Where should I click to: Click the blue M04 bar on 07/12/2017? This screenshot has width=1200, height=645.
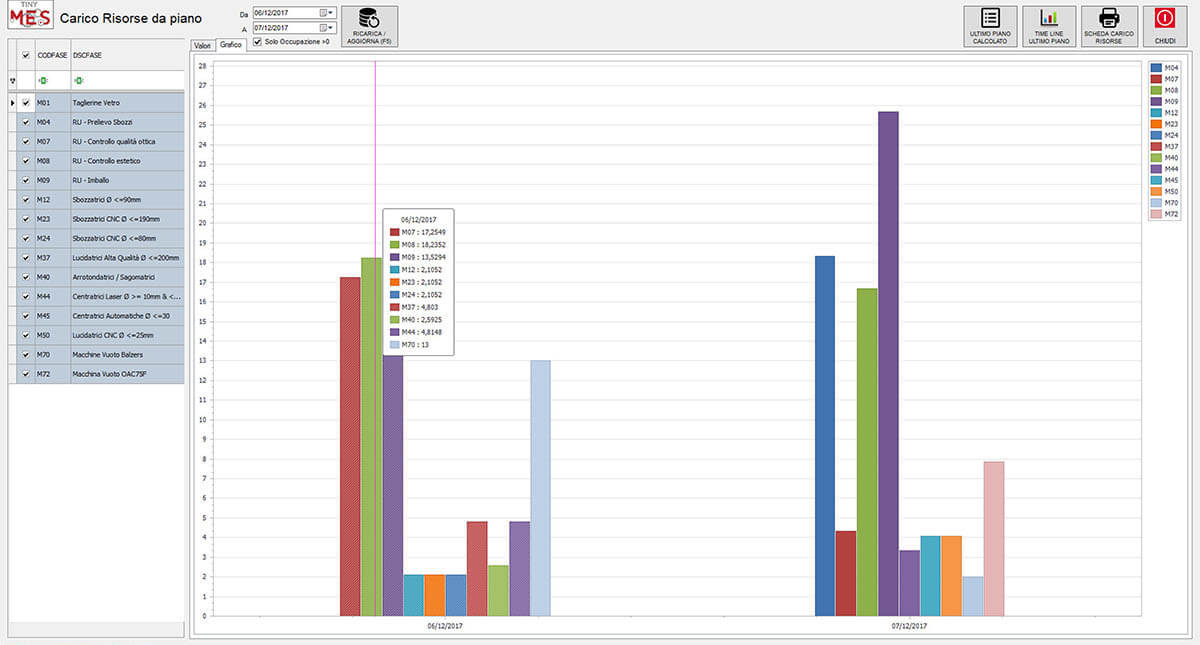[824, 436]
